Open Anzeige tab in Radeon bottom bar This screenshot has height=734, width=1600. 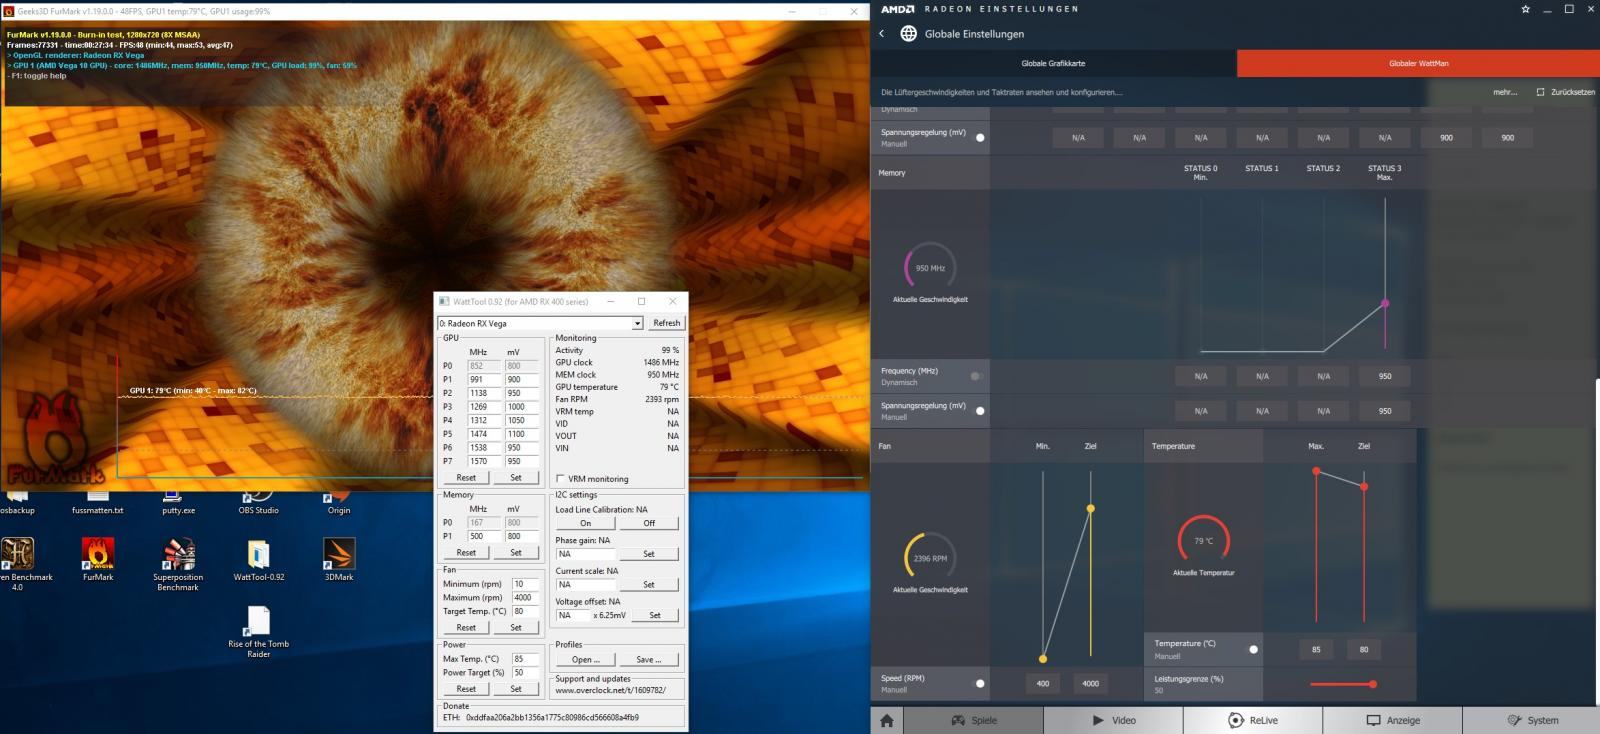point(1393,720)
